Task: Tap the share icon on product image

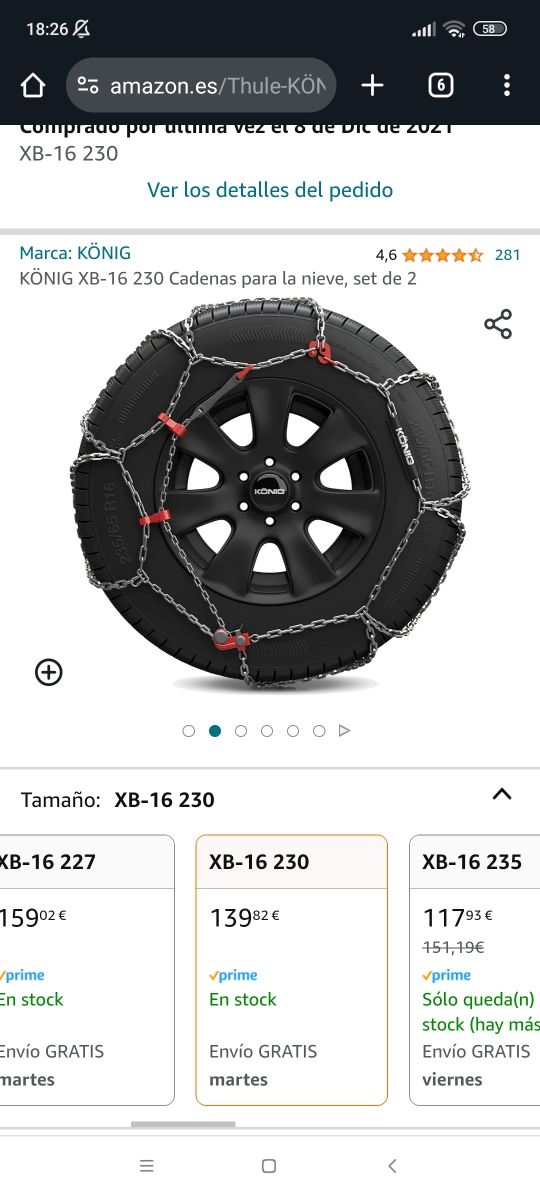Action: pyautogui.click(x=498, y=324)
